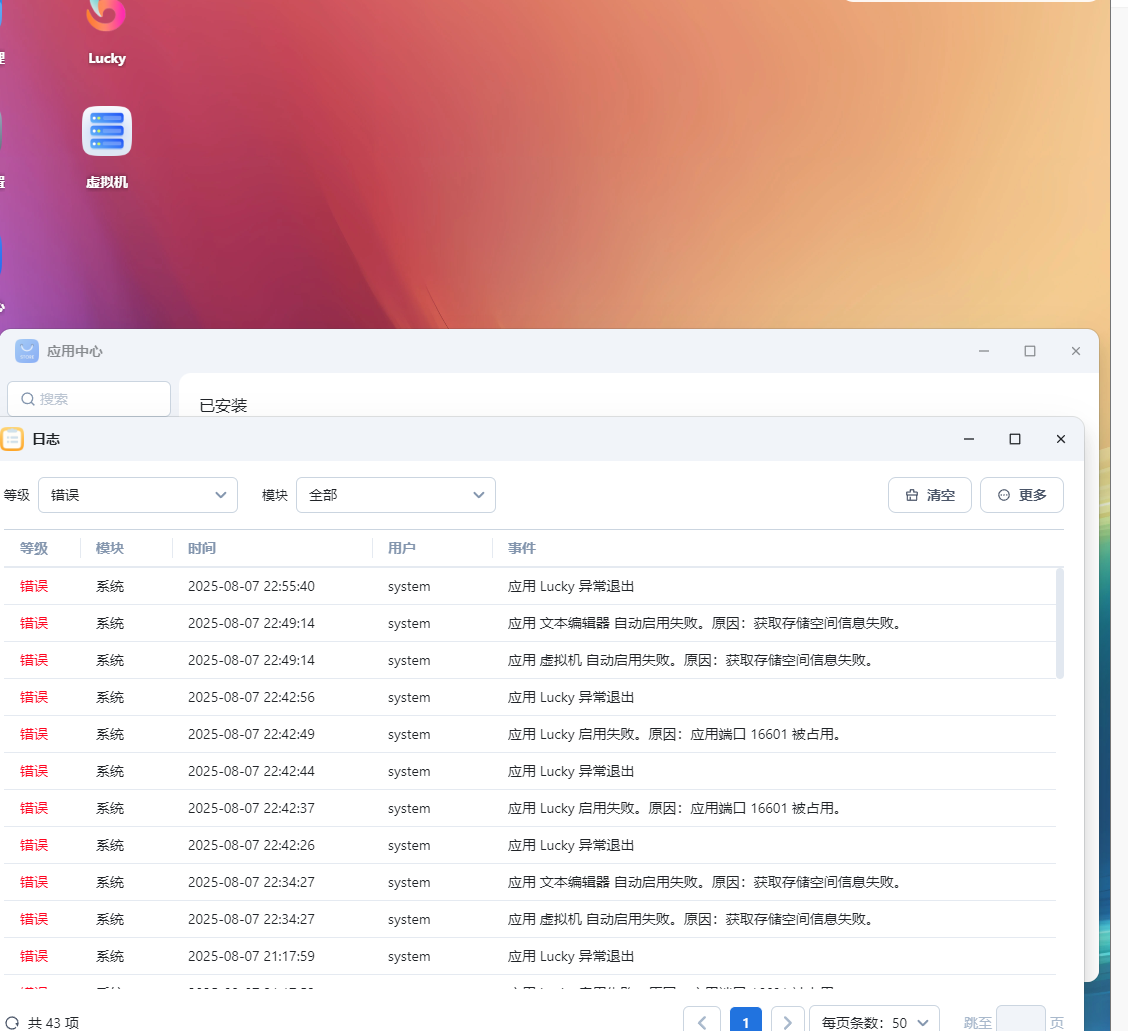Click the 日志 list vertical scrollbar
Viewport: 1128px width, 1031px height.
pyautogui.click(x=1060, y=623)
